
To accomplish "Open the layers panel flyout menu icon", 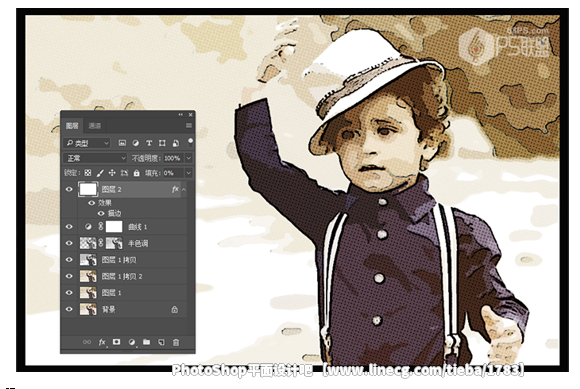I will click(189, 126).
